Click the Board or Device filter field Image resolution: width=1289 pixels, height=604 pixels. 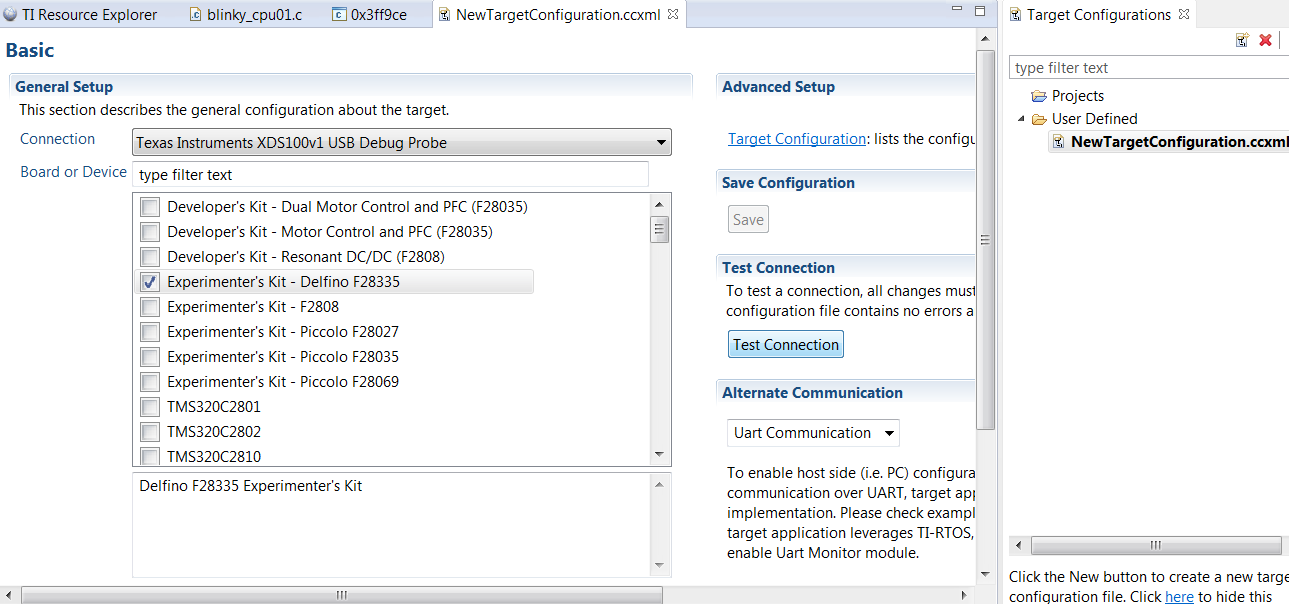pyautogui.click(x=391, y=175)
